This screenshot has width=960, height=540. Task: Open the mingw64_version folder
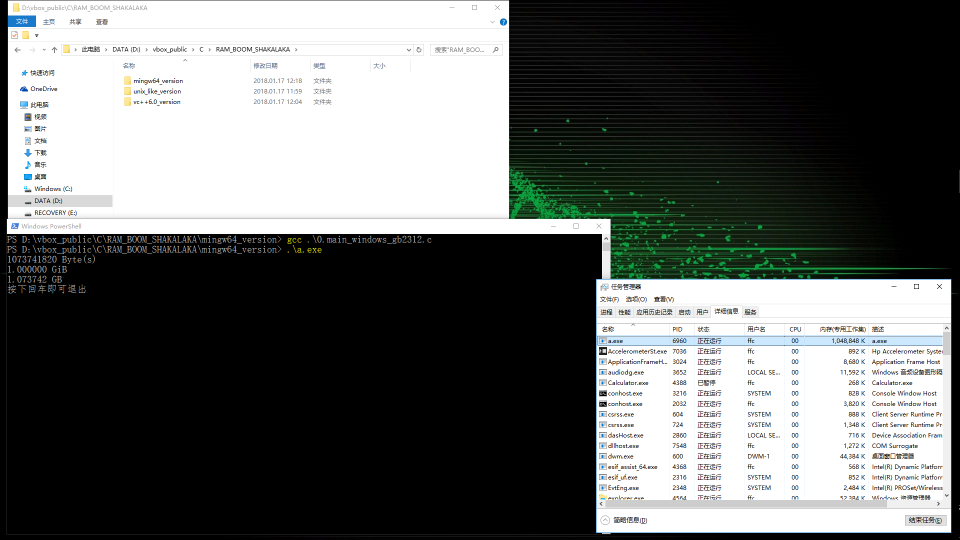click(x=157, y=80)
